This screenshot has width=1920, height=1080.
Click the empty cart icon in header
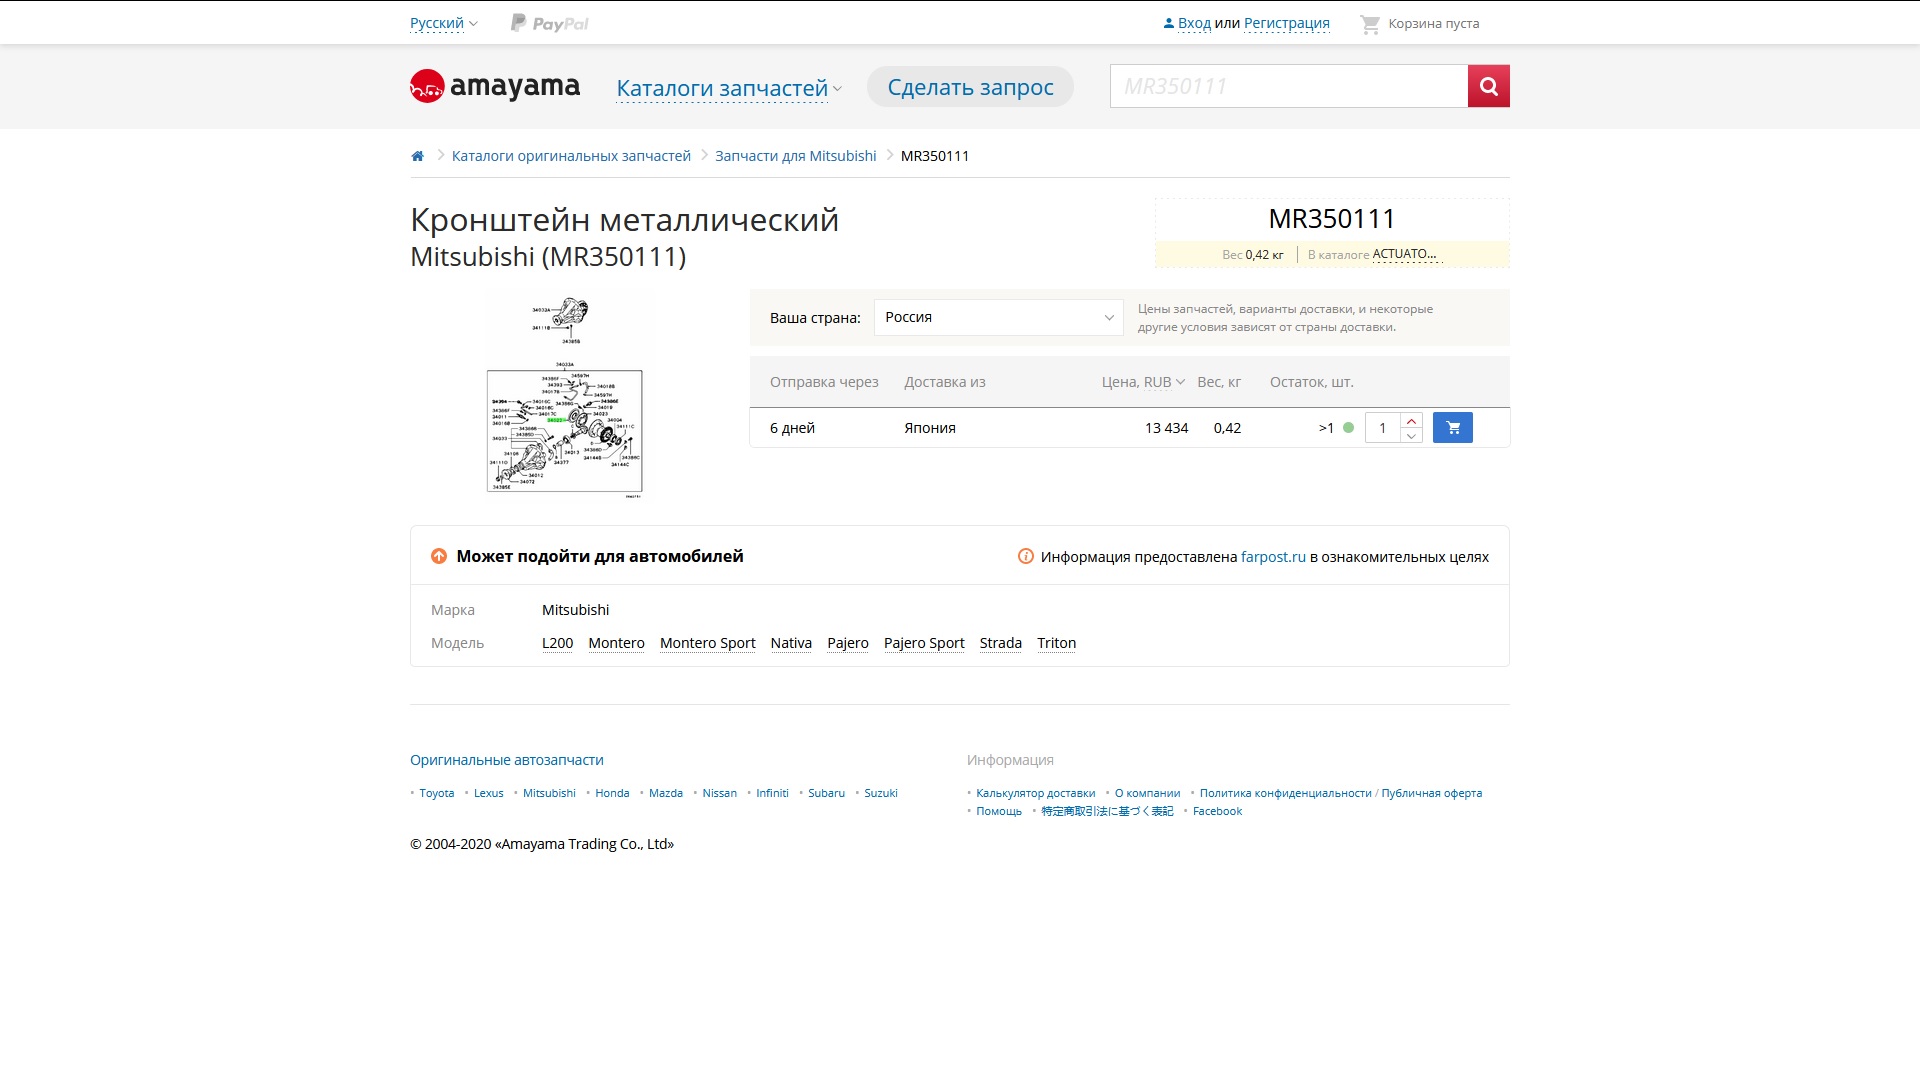coord(1369,24)
